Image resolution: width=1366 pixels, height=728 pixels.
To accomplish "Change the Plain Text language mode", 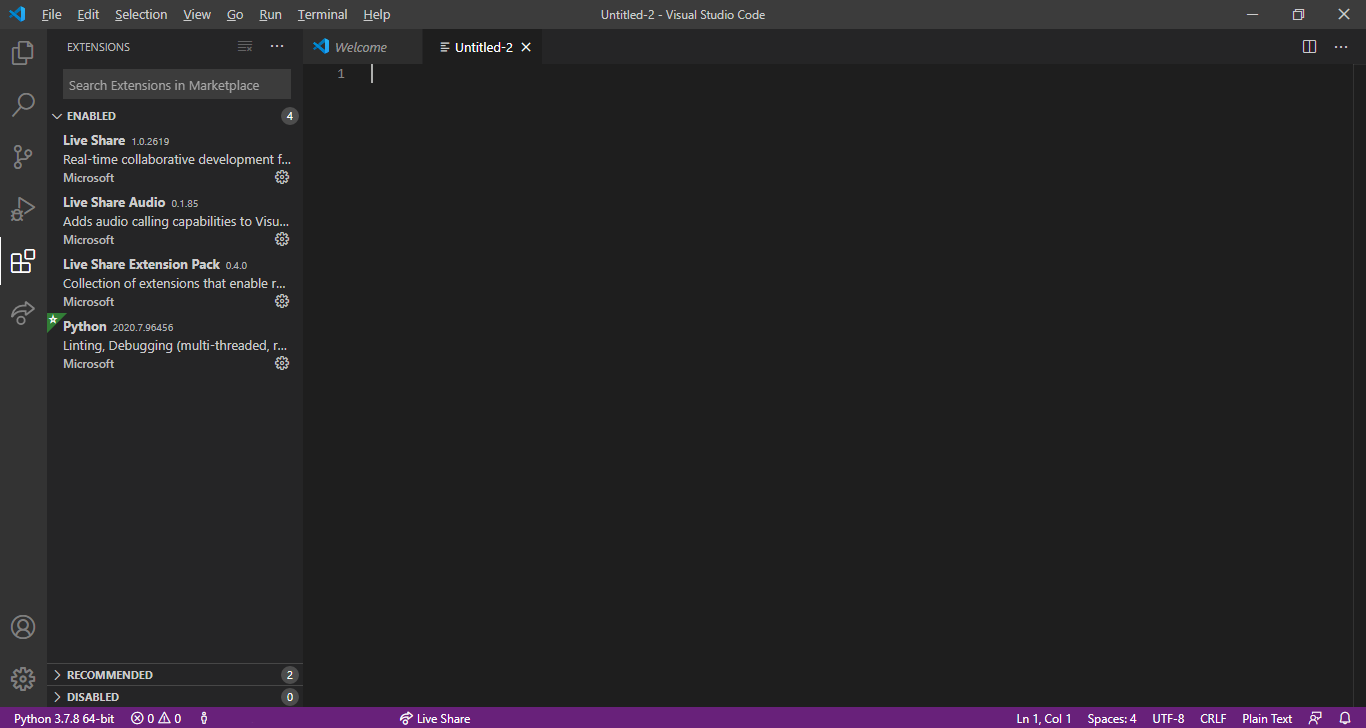I will point(1267,718).
